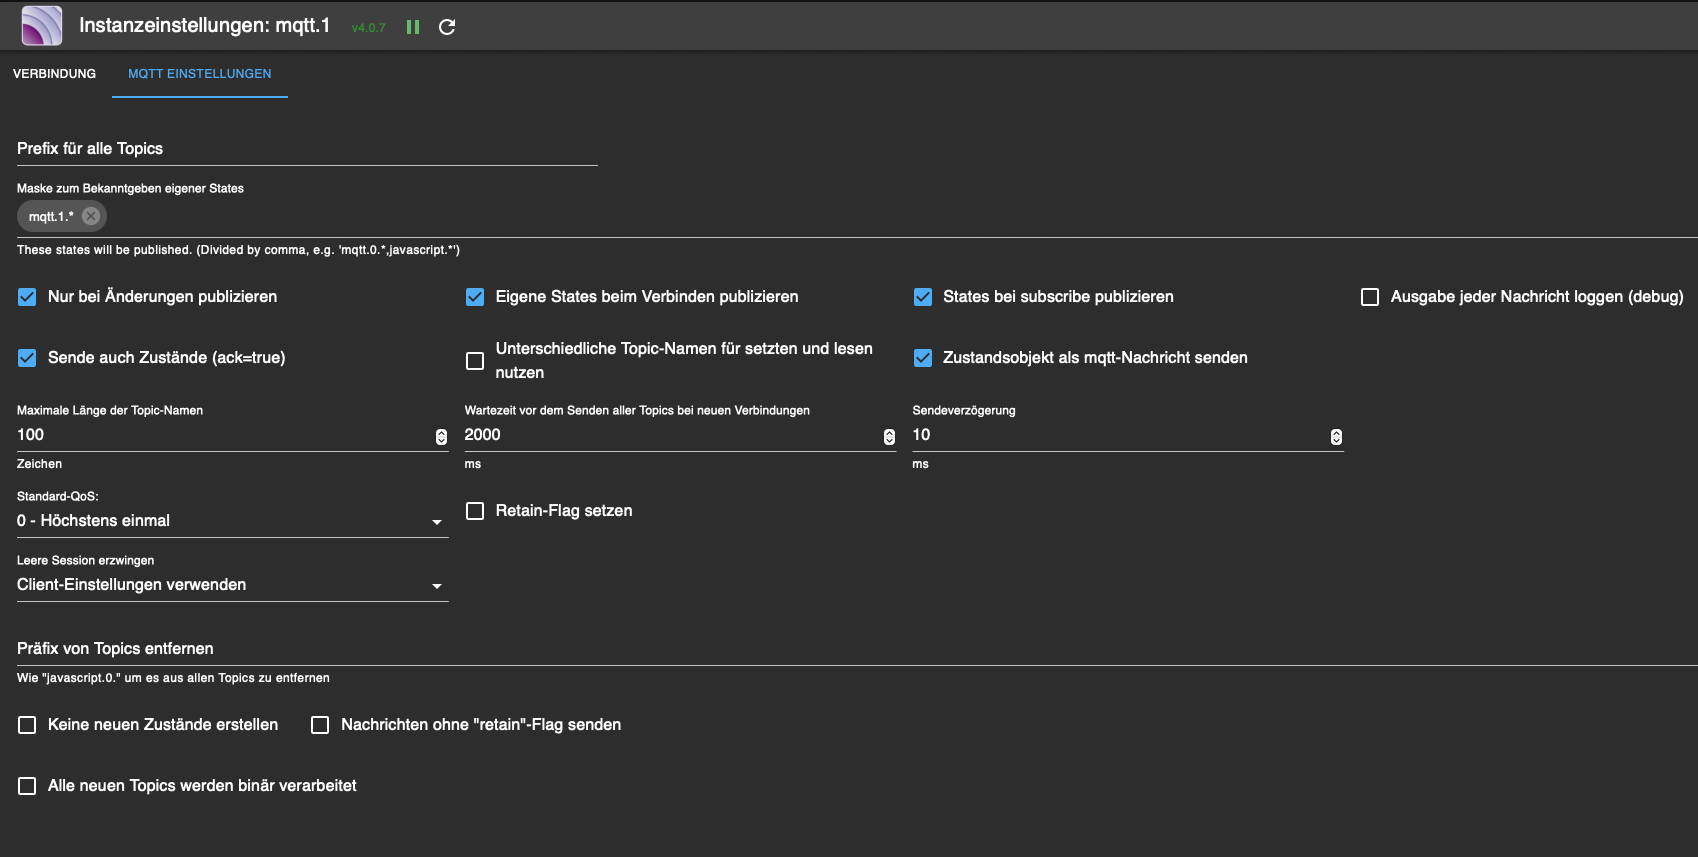
Task: Click stepper arrows on Wartezeit field
Action: coord(889,437)
